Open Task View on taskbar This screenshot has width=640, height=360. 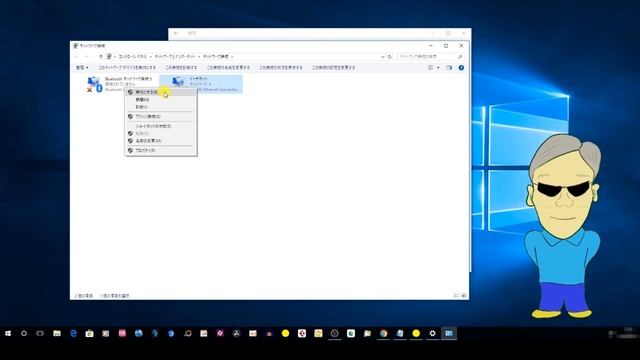pos(40,333)
